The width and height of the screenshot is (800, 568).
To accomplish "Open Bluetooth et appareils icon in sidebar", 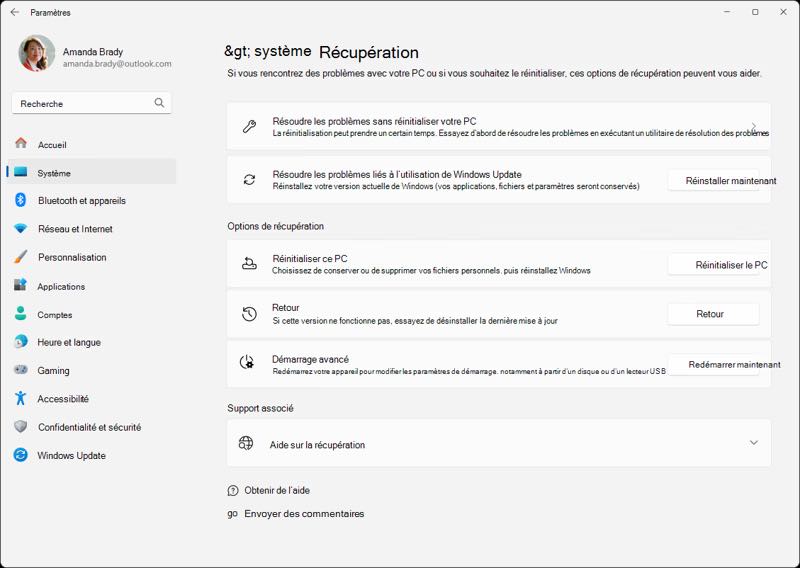I will pyautogui.click(x=20, y=200).
